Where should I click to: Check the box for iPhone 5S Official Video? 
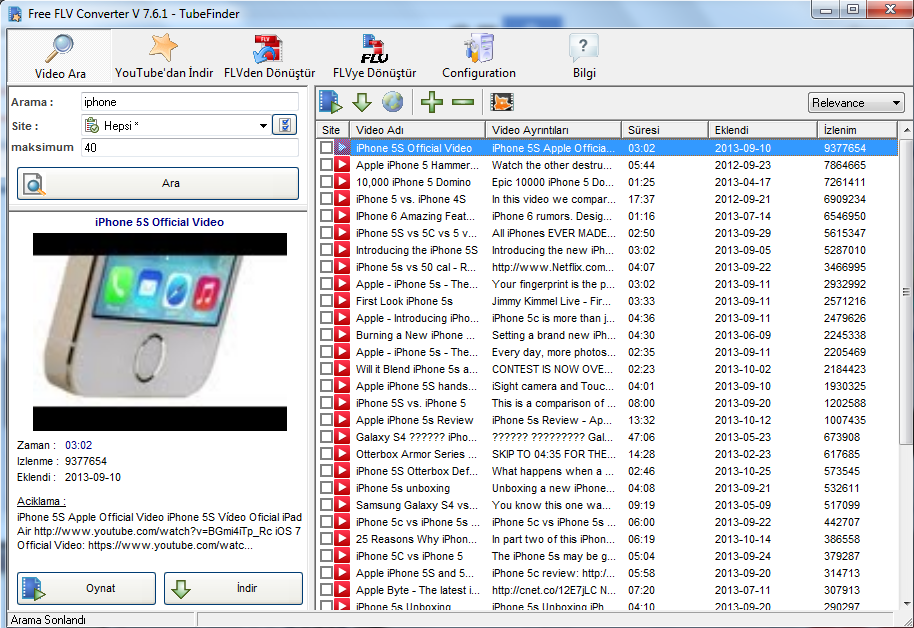[x=326, y=148]
